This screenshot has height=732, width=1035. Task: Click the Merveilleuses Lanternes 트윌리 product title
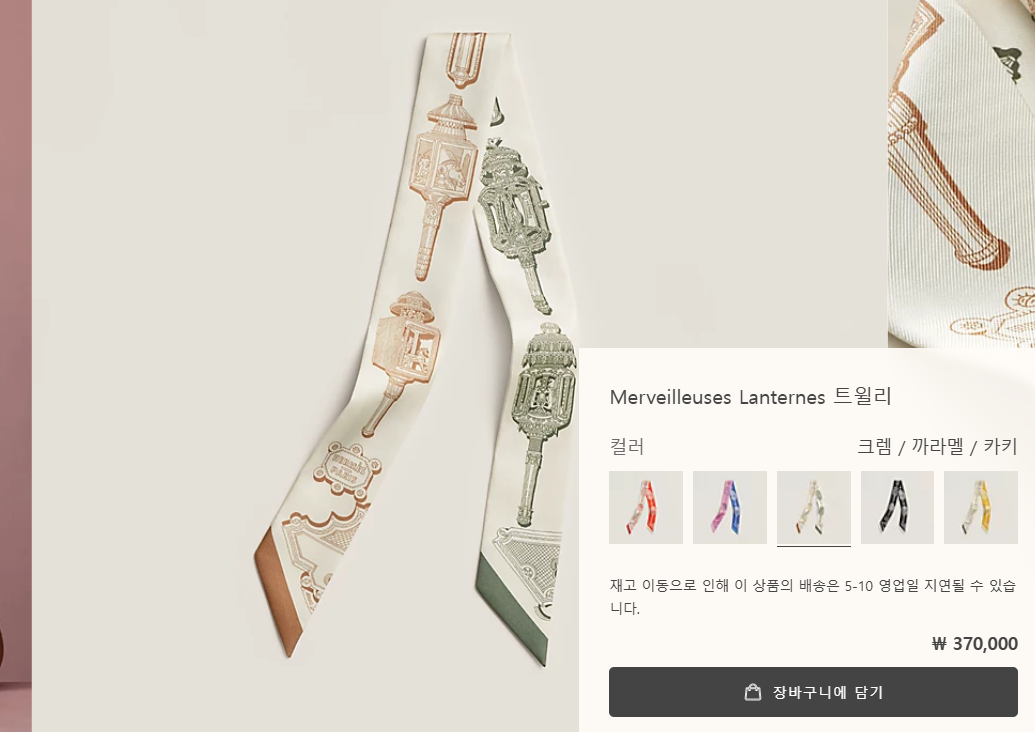click(751, 397)
